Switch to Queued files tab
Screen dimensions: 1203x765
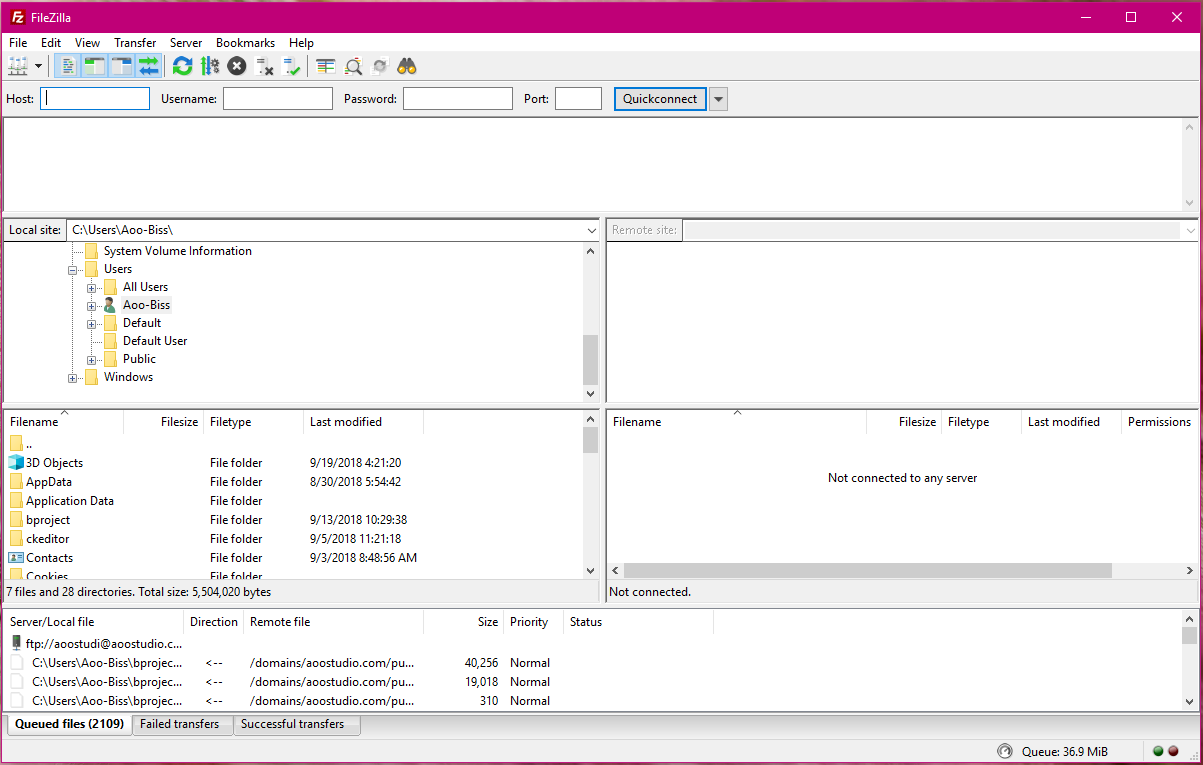pyautogui.click(x=69, y=724)
